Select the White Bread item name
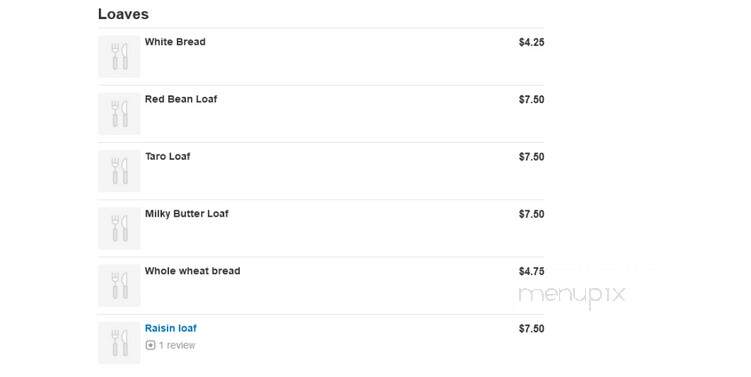Viewport: 751px width, 377px height. pyautogui.click(x=175, y=42)
